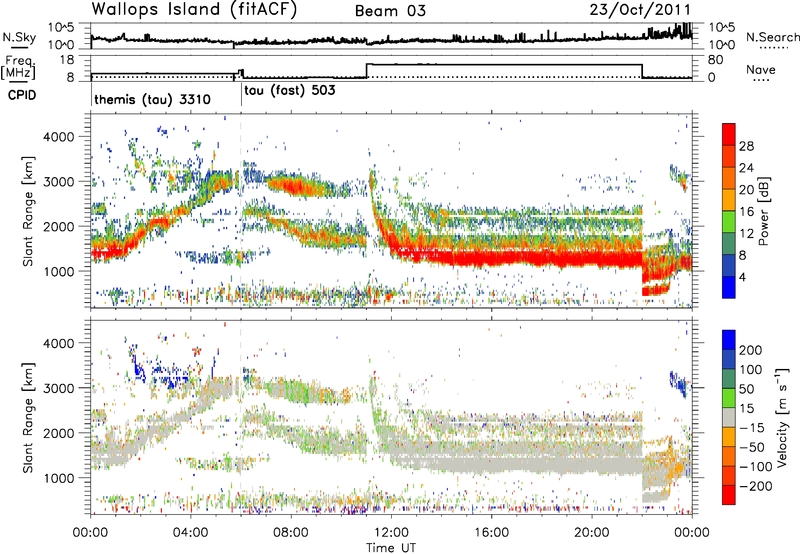Click the '4' power colorbar label
This screenshot has height=554, width=800.
click(x=743, y=278)
